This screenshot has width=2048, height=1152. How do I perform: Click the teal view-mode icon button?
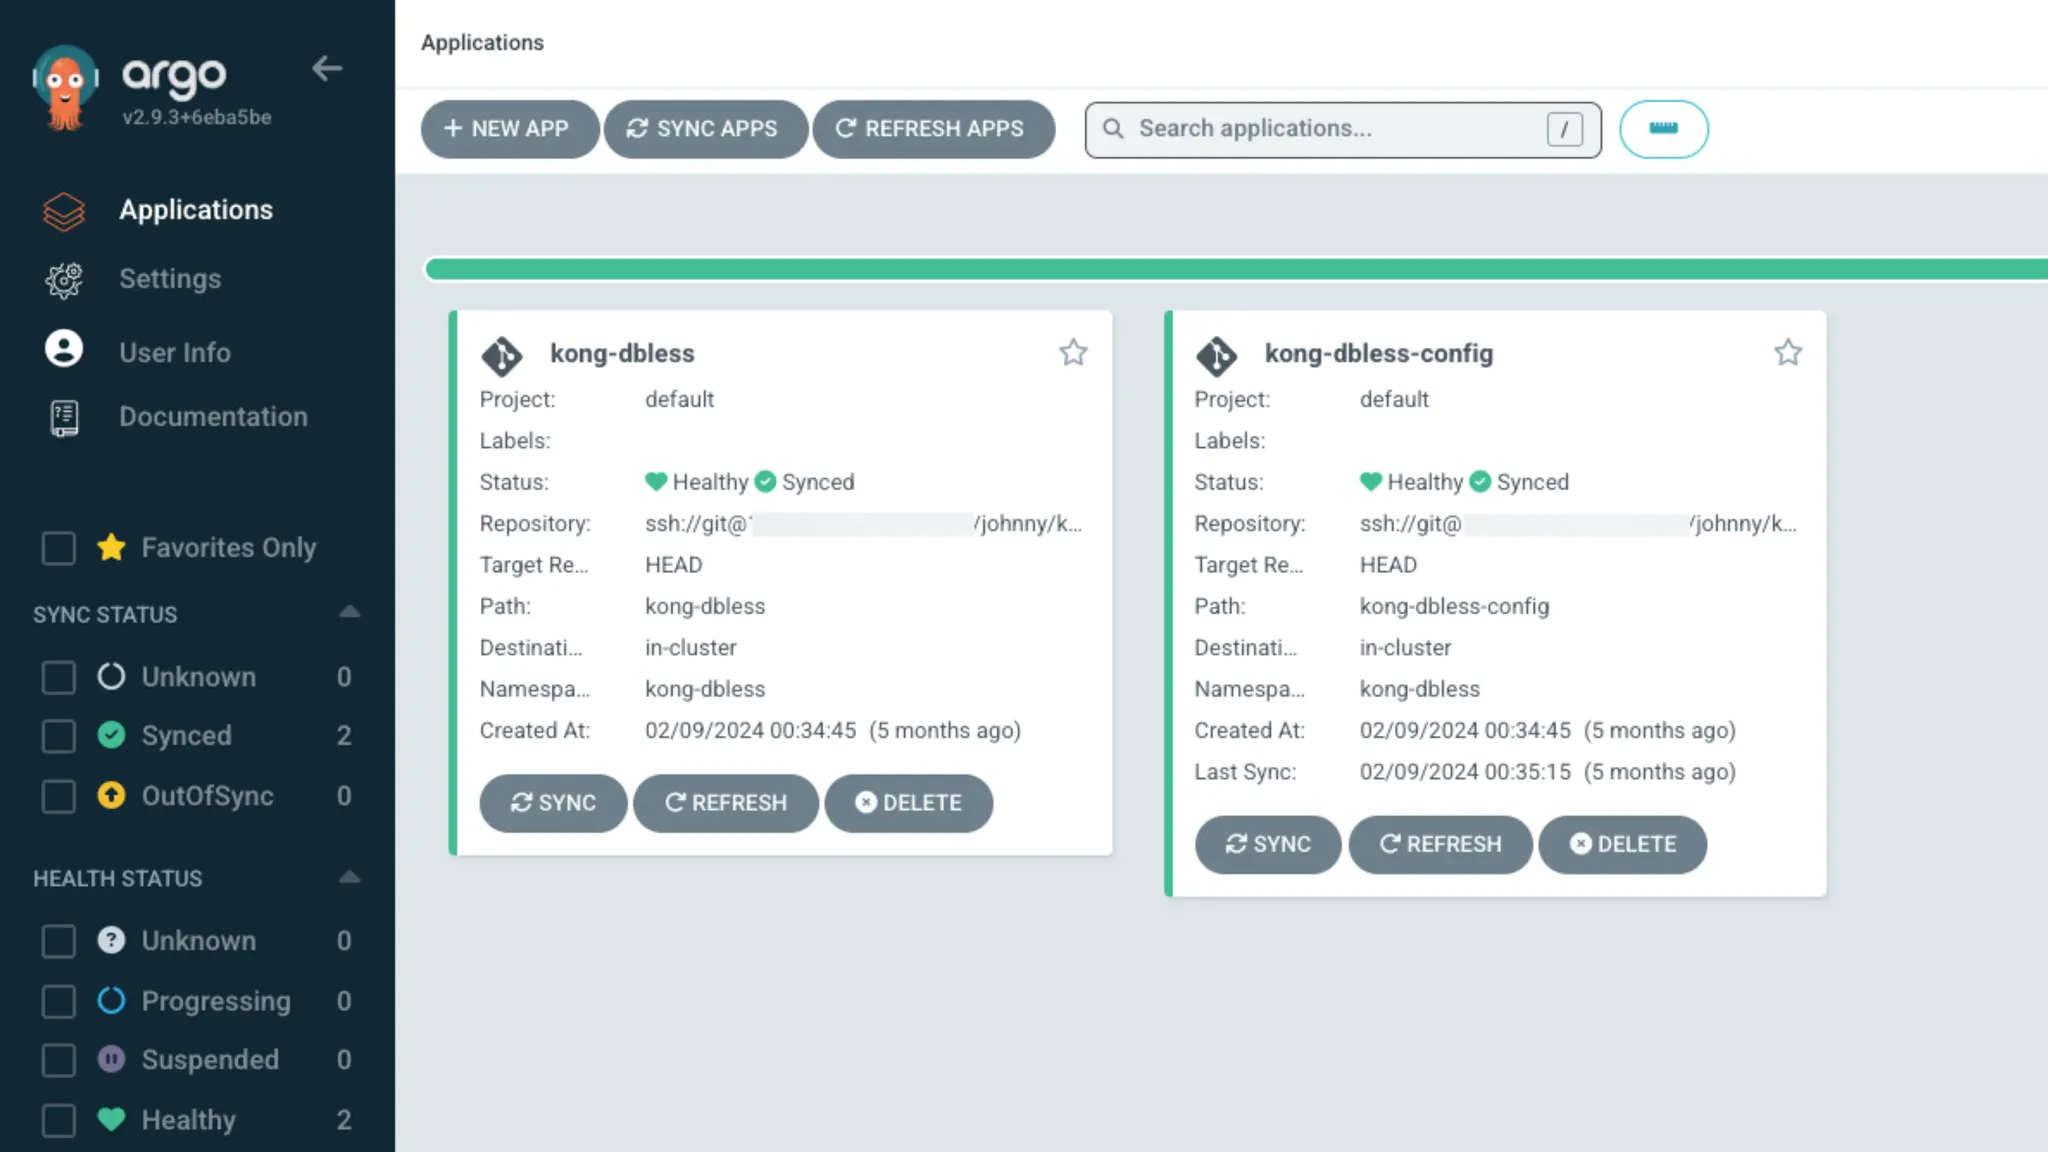pos(1663,129)
